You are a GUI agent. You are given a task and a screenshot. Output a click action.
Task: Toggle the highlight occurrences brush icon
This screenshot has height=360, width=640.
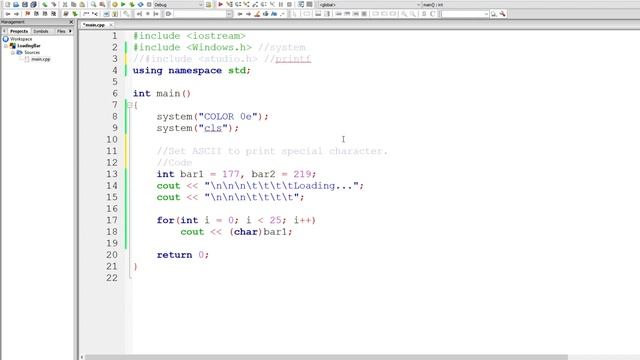[x=257, y=14]
